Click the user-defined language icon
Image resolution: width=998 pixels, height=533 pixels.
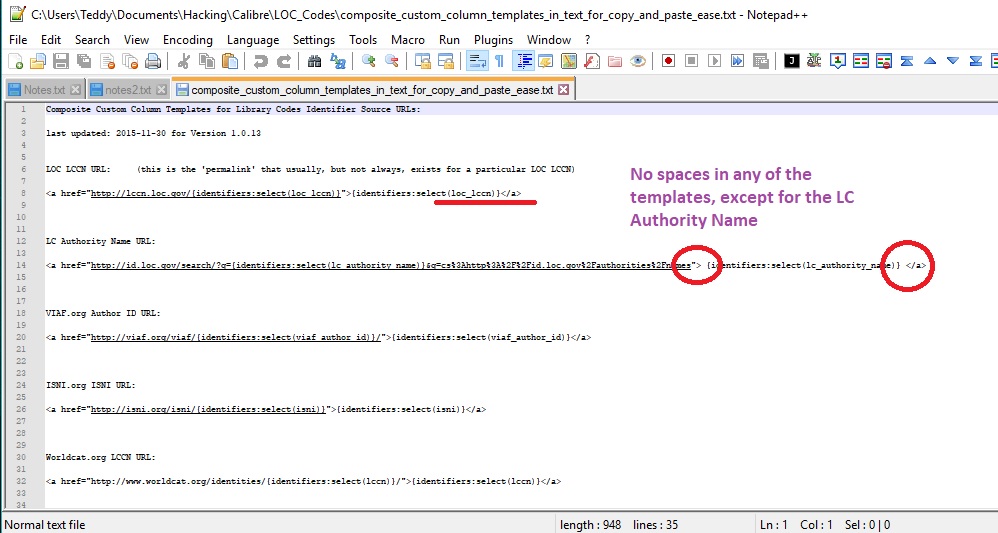tap(546, 61)
